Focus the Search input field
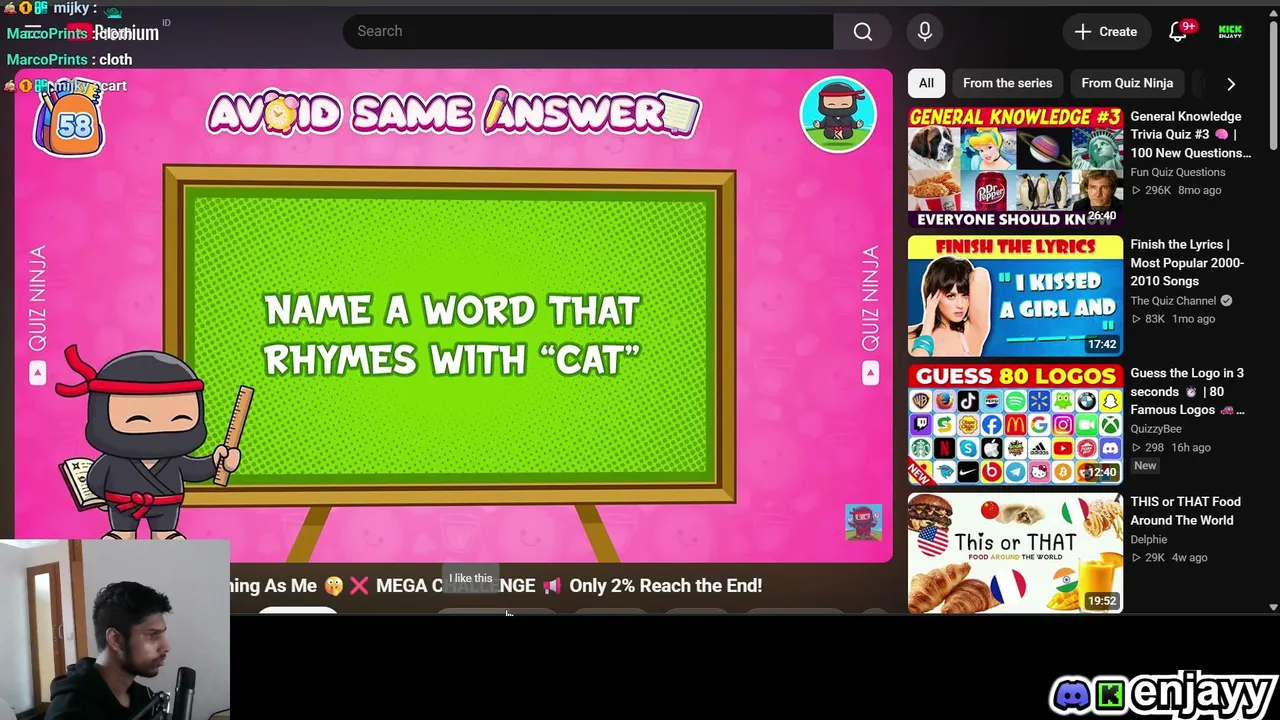 [588, 31]
